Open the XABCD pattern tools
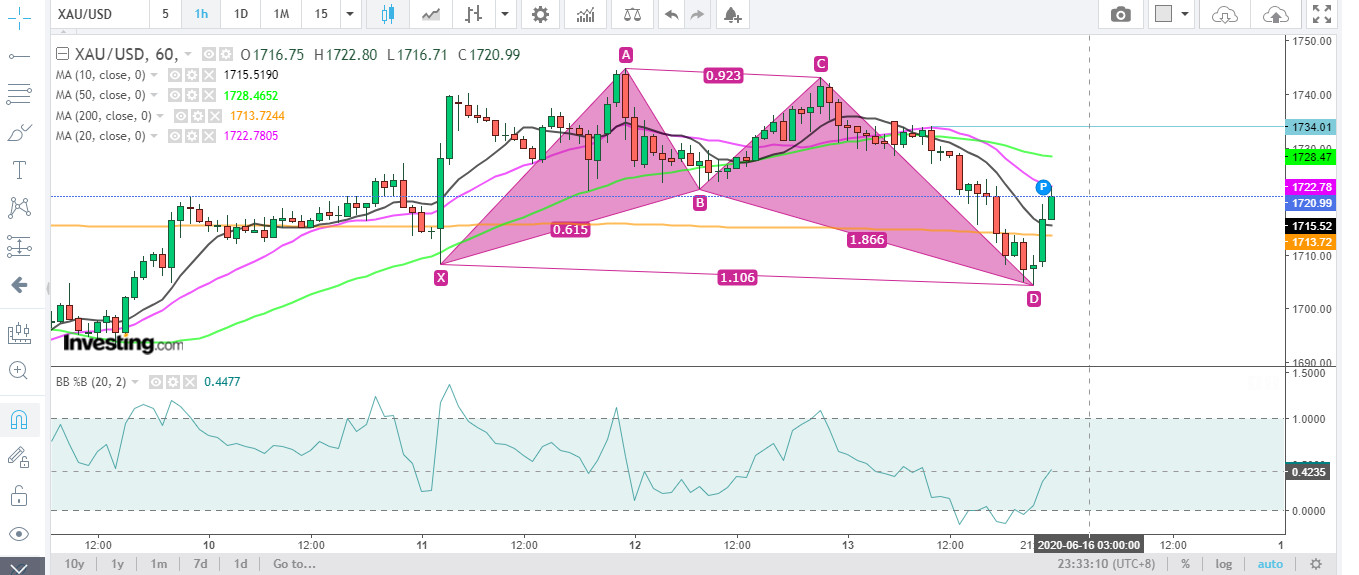 pos(18,208)
